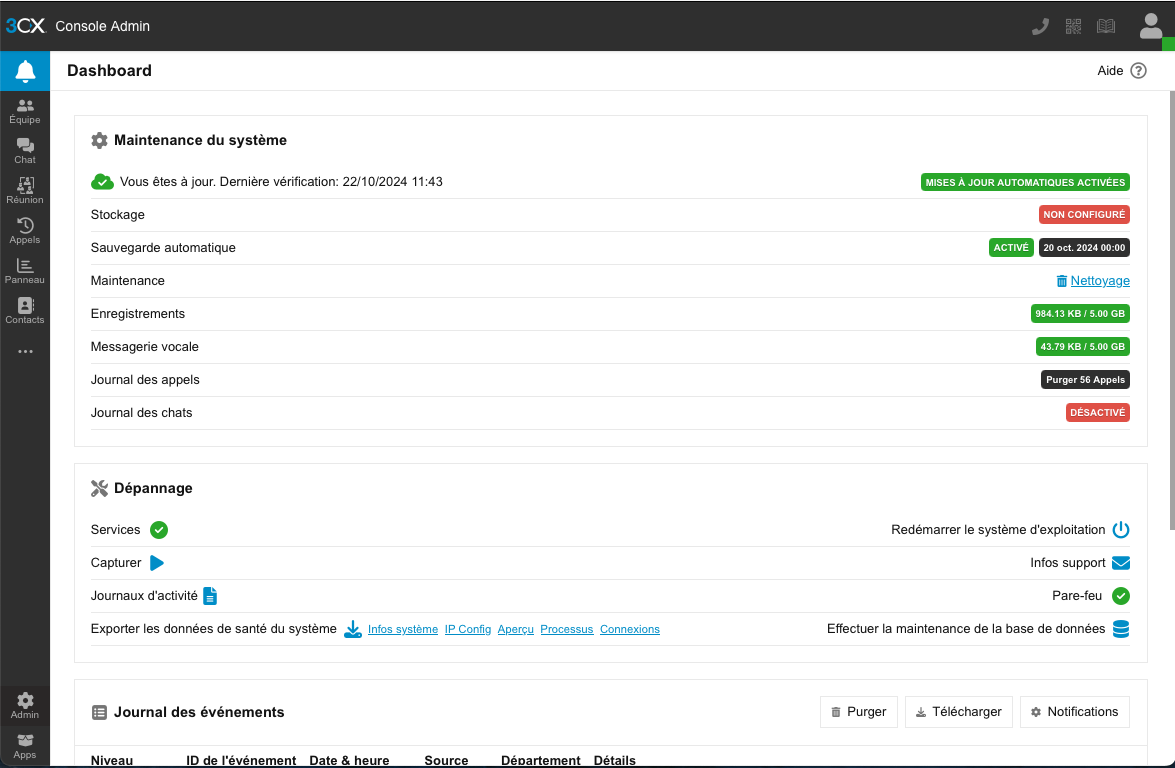Open the Infos système link
1175x768 pixels.
(x=403, y=630)
